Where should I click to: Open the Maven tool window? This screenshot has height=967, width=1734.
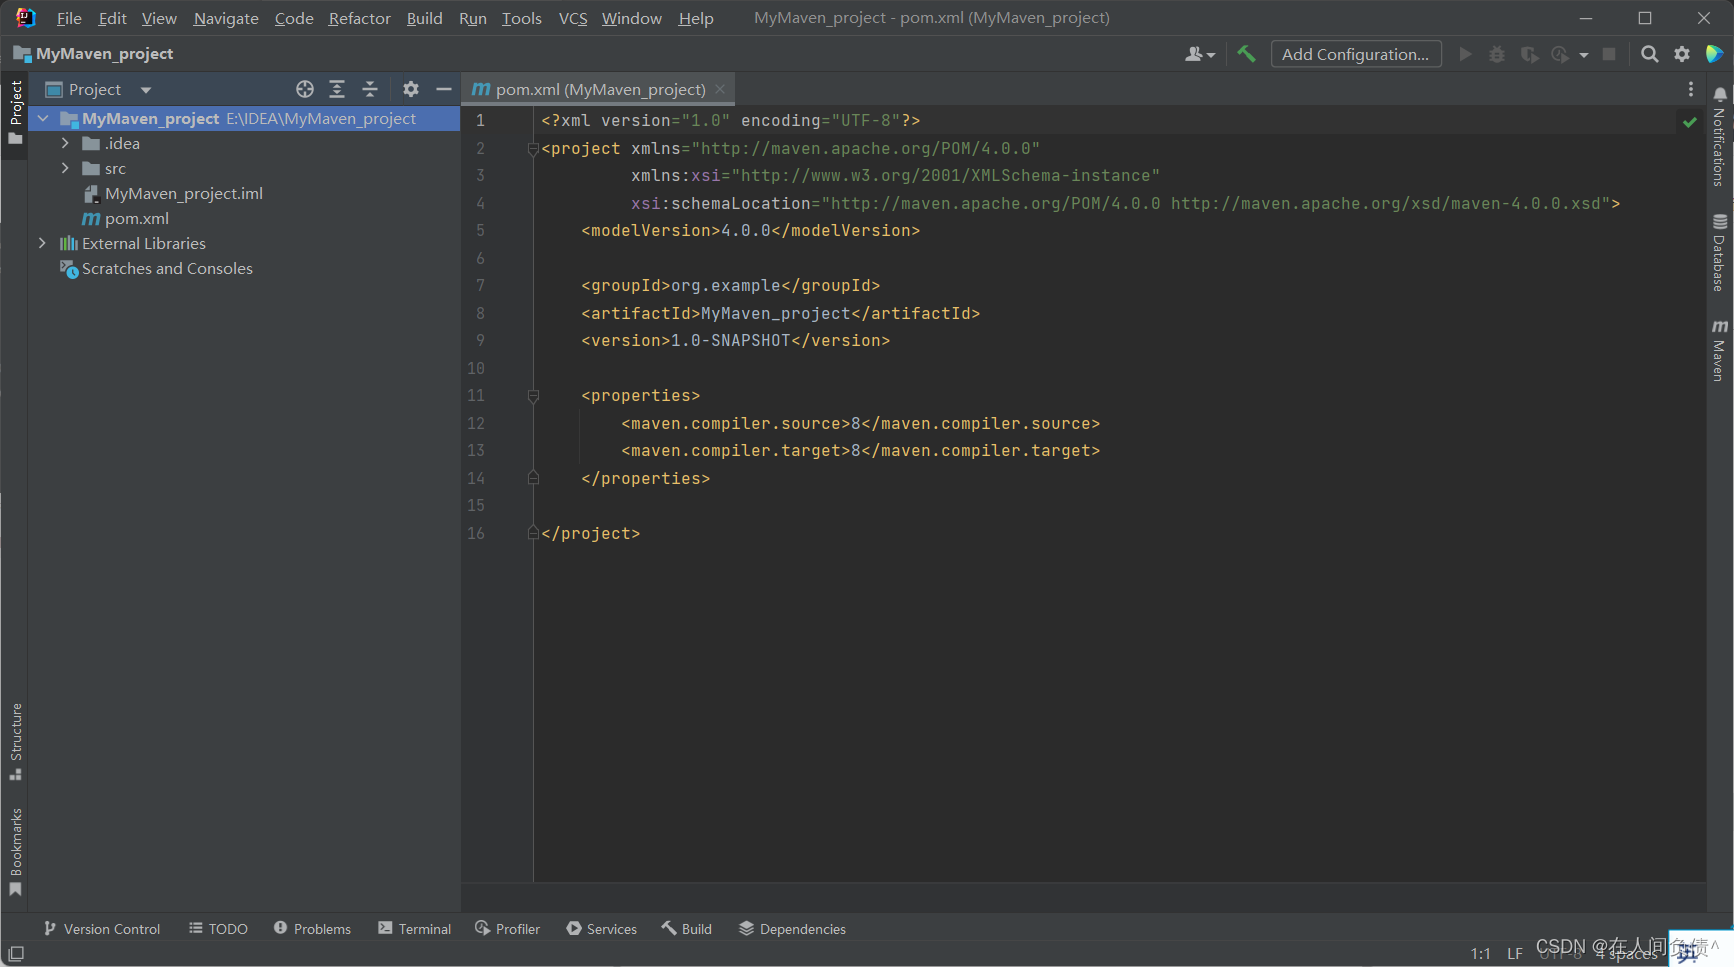1719,350
